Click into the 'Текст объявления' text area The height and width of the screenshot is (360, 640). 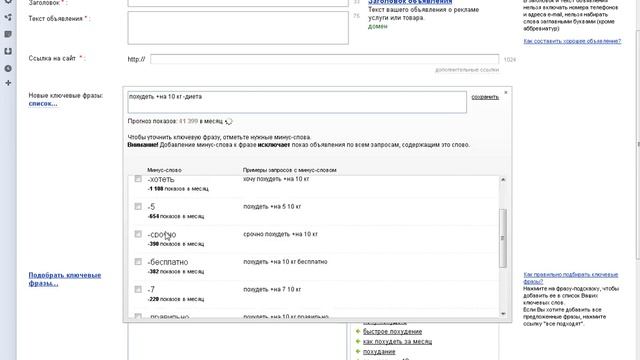tap(238, 28)
